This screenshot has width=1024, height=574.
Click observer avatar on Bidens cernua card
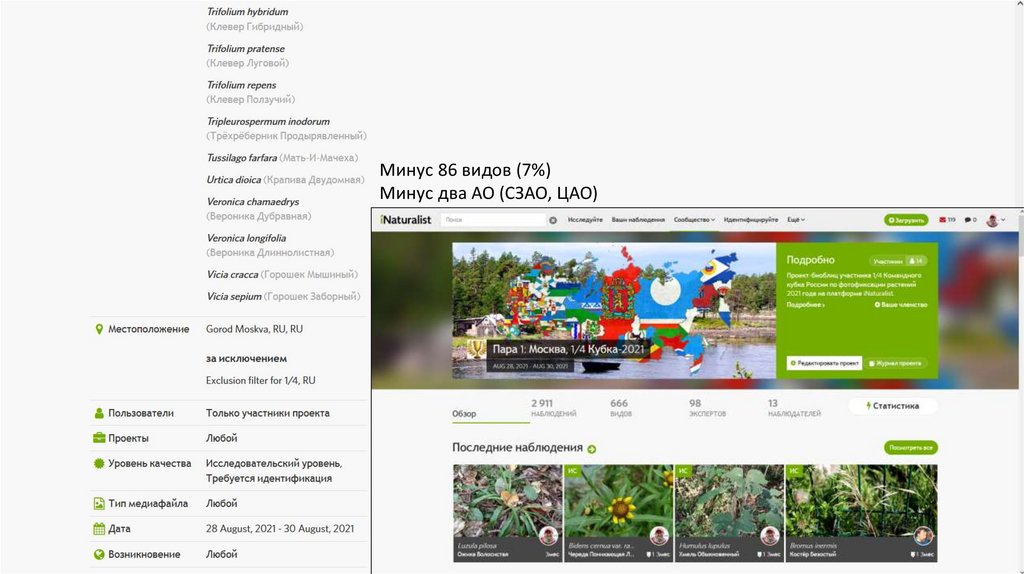point(660,535)
